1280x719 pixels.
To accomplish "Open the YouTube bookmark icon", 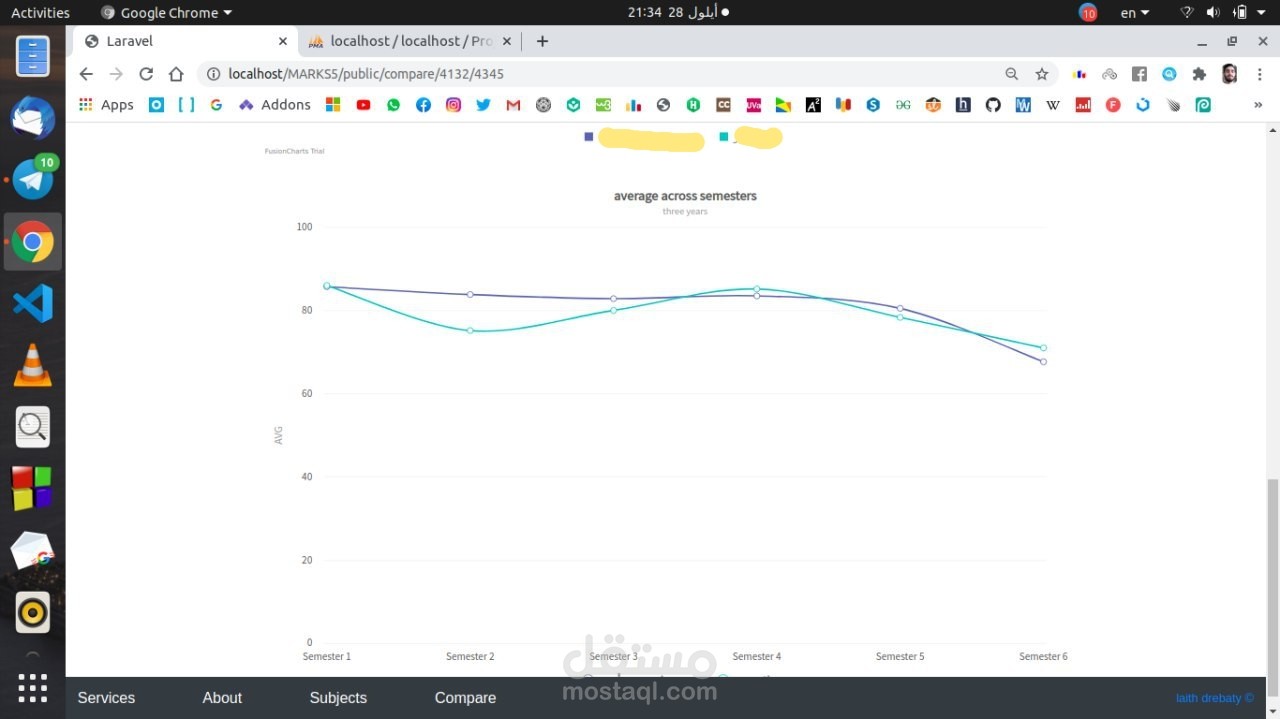I will [363, 104].
